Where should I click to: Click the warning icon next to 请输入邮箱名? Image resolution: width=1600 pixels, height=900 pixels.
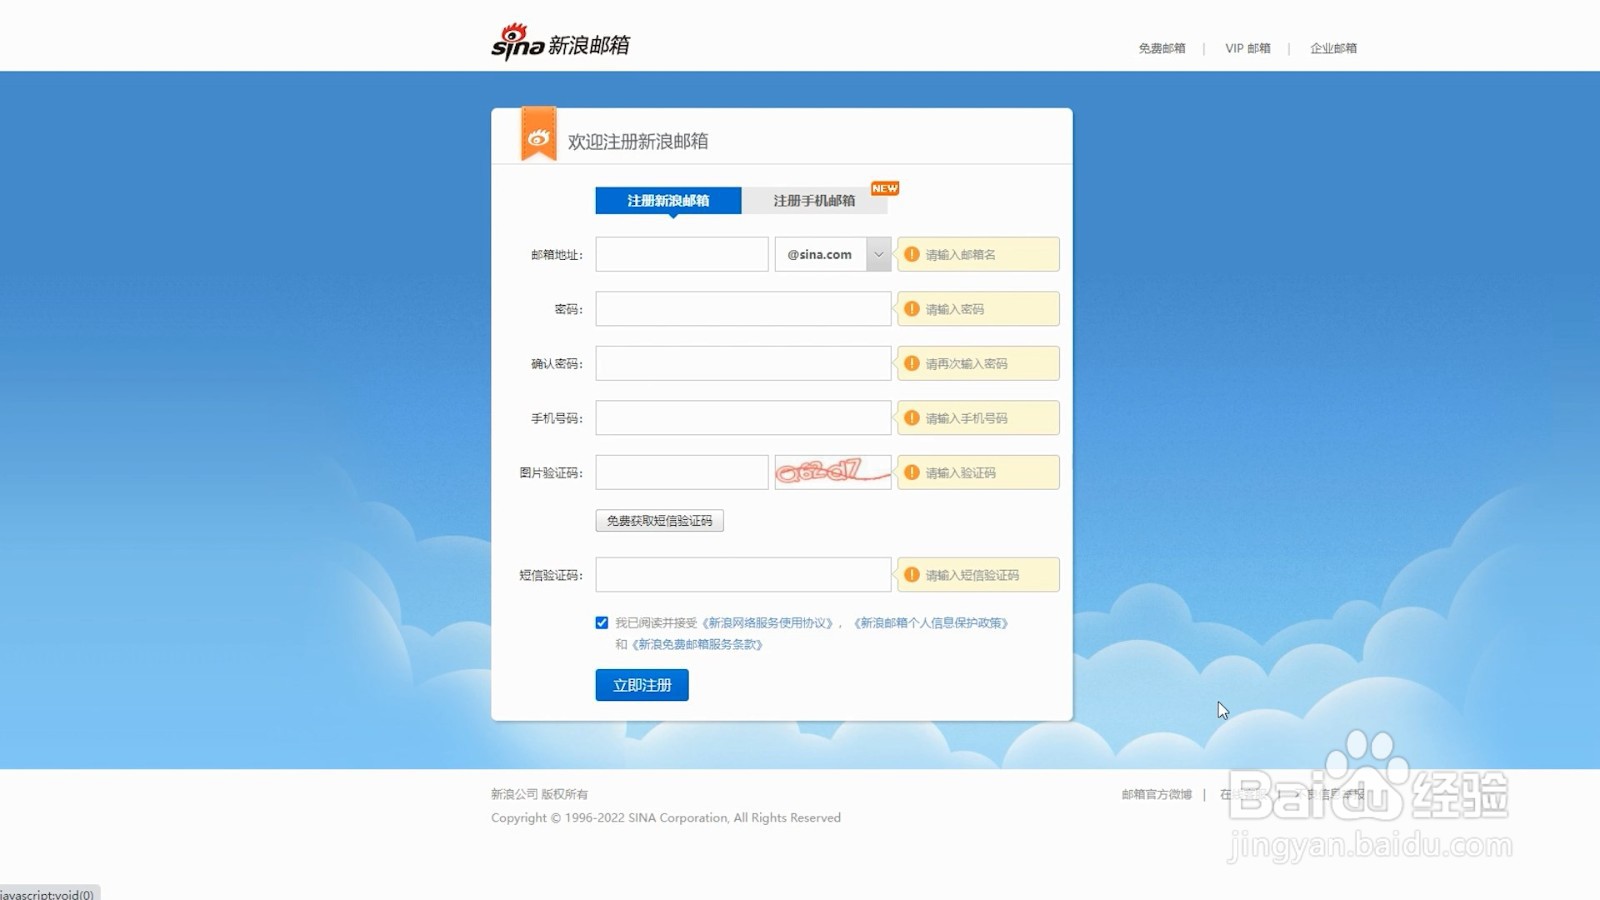[x=911, y=254]
